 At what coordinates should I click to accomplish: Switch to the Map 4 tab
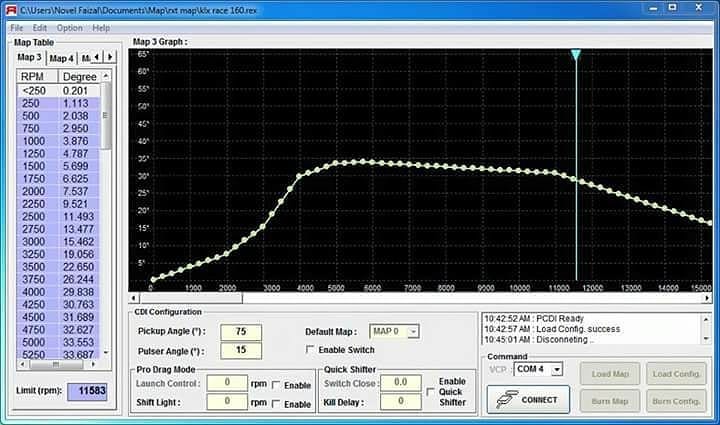pos(62,58)
